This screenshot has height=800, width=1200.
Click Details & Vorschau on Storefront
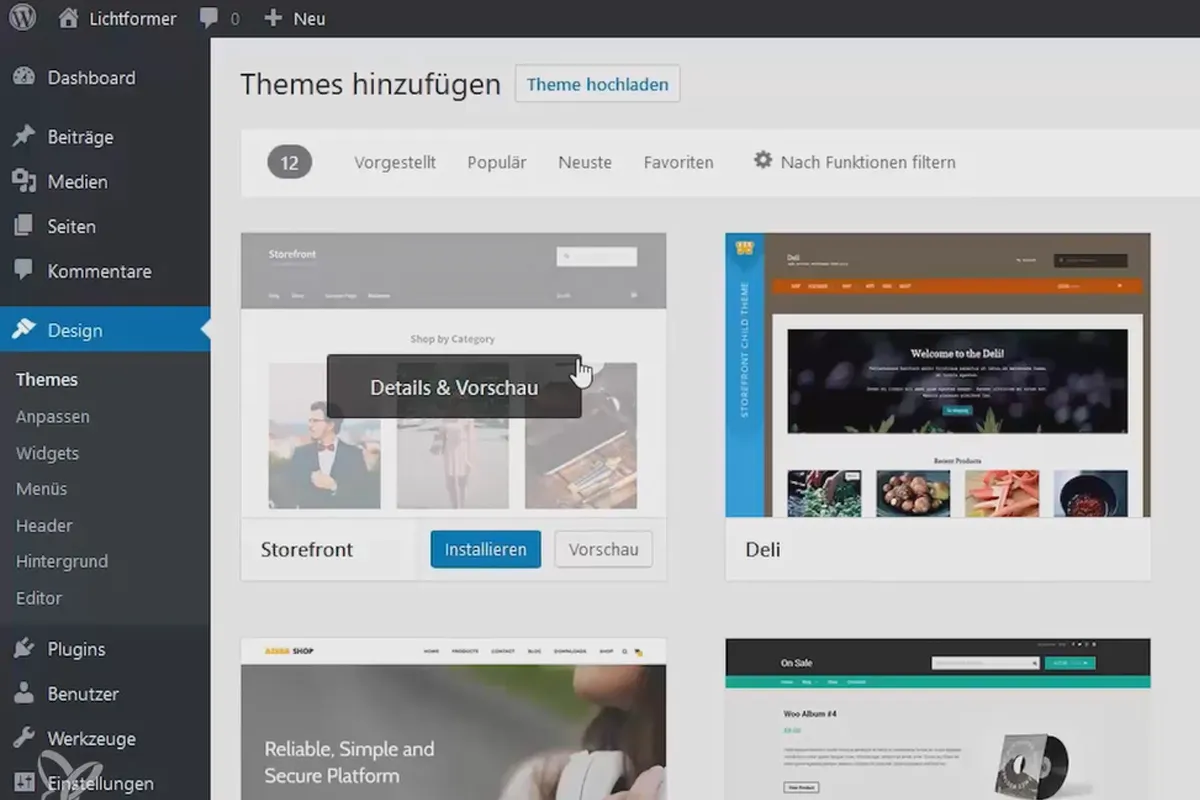coord(454,387)
